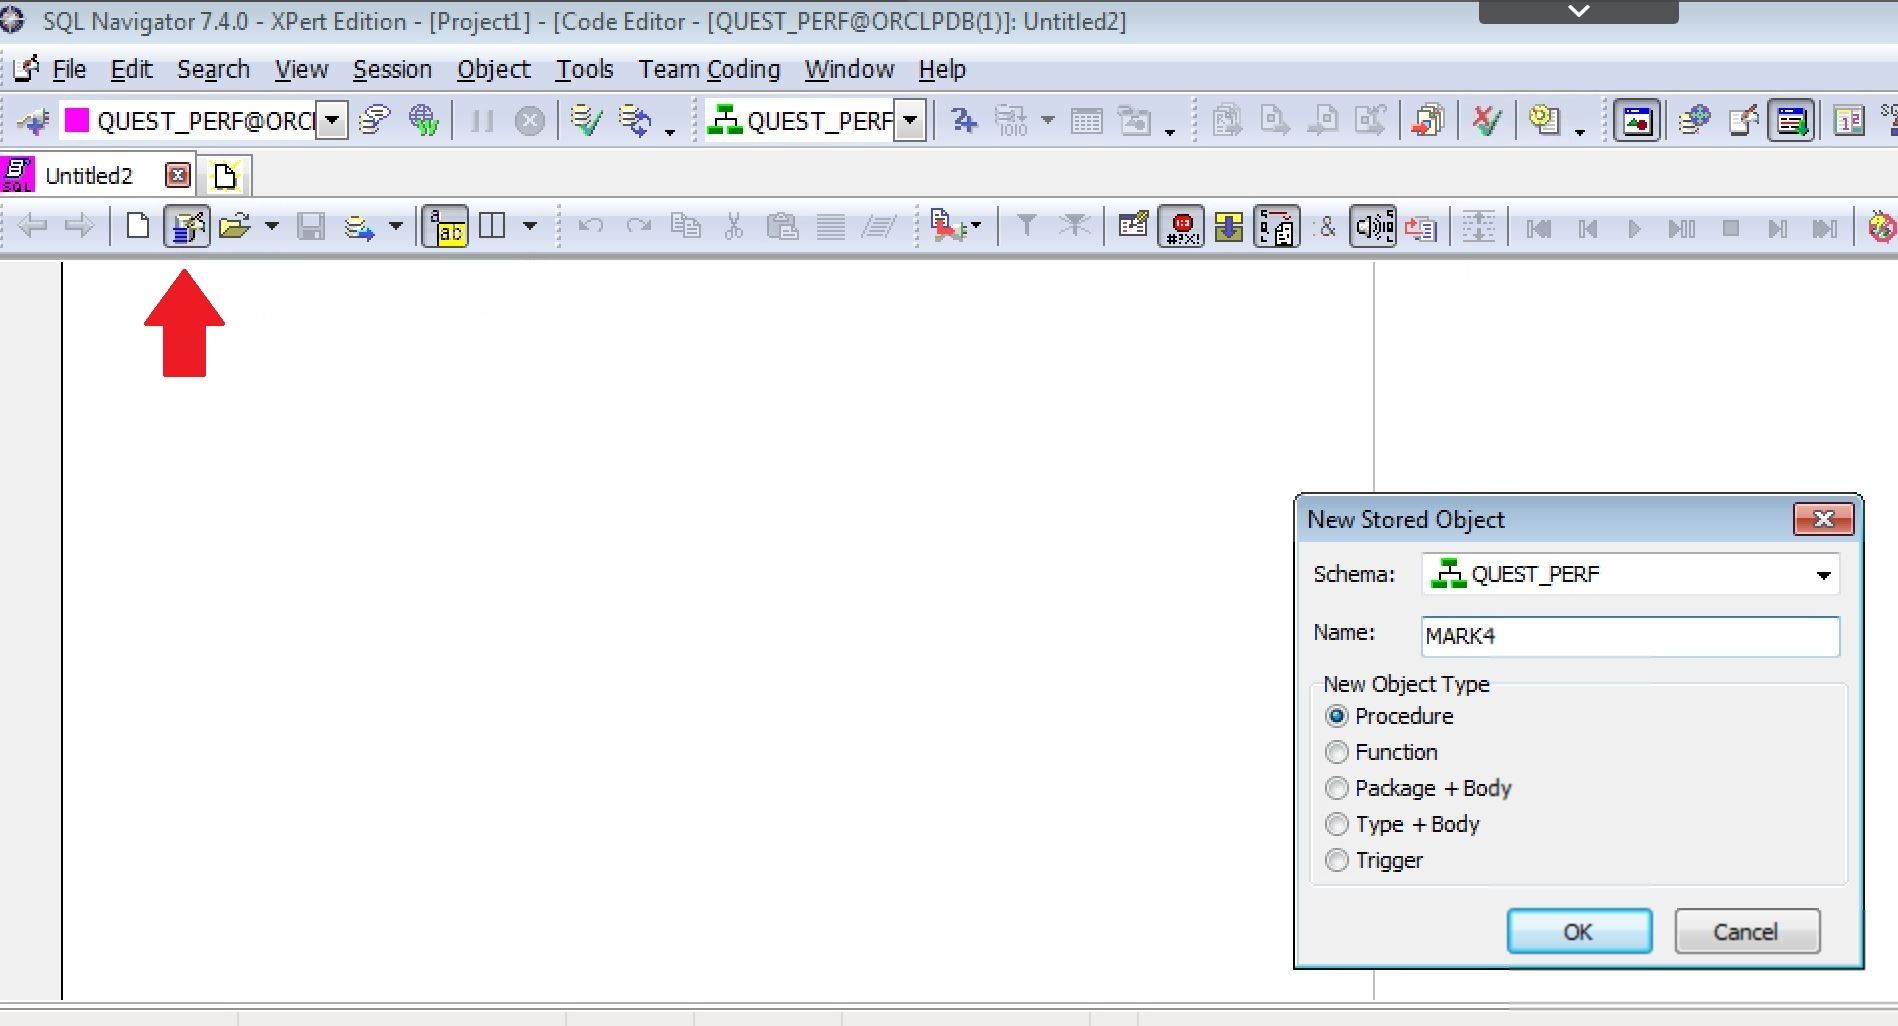Click the save-to-database icon with blue arrow

[359, 227]
